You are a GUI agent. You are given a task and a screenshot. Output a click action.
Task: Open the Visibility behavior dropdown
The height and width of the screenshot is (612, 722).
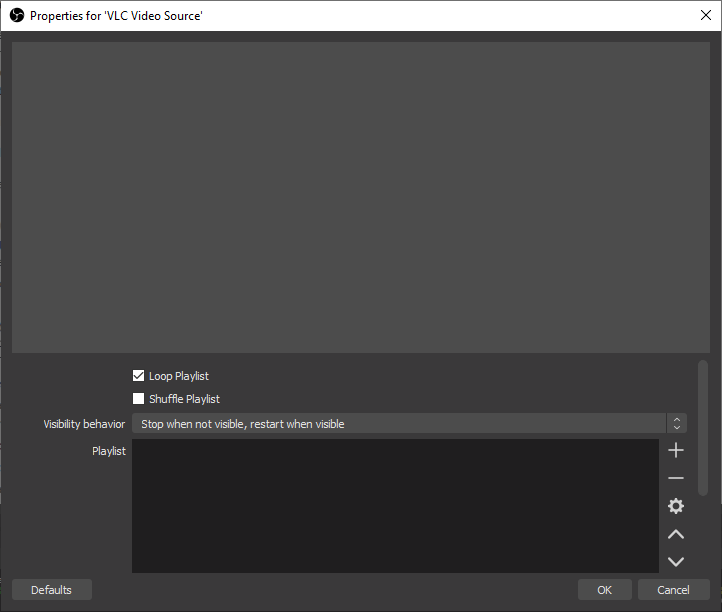(409, 424)
